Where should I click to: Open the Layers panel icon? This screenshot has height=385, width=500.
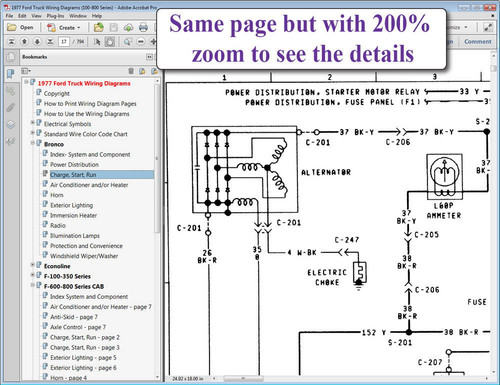(11, 125)
